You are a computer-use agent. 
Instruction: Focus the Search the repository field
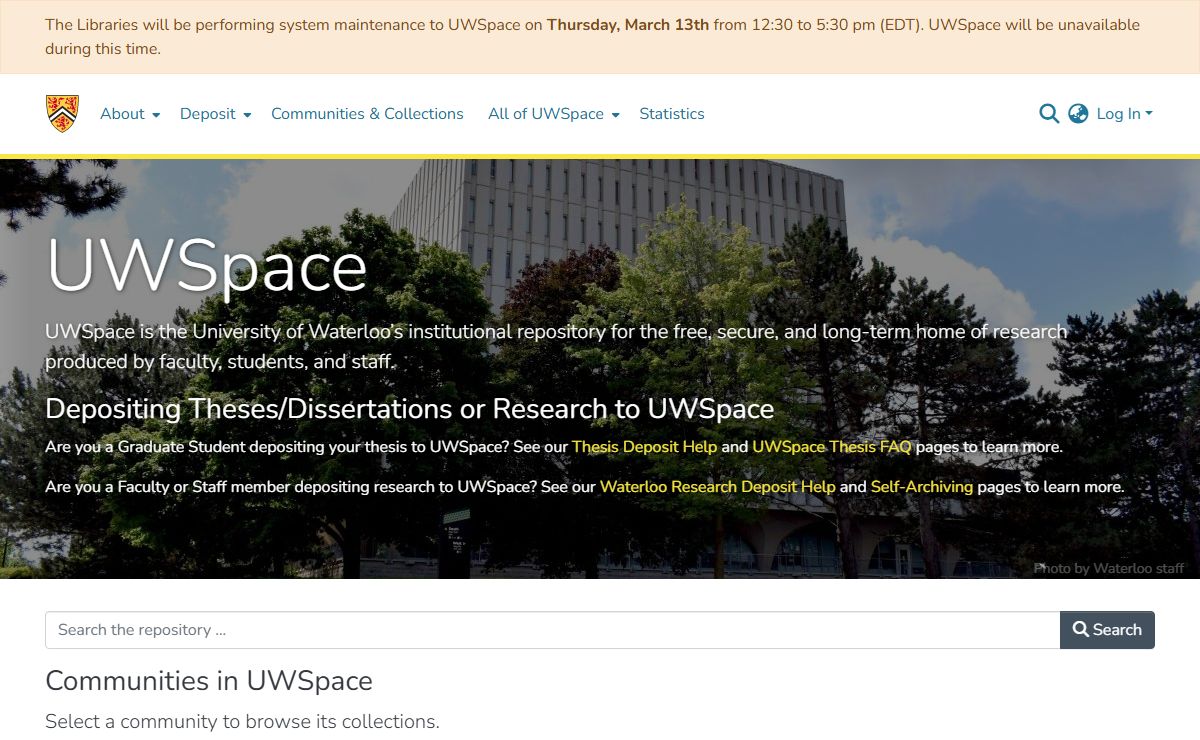click(552, 630)
